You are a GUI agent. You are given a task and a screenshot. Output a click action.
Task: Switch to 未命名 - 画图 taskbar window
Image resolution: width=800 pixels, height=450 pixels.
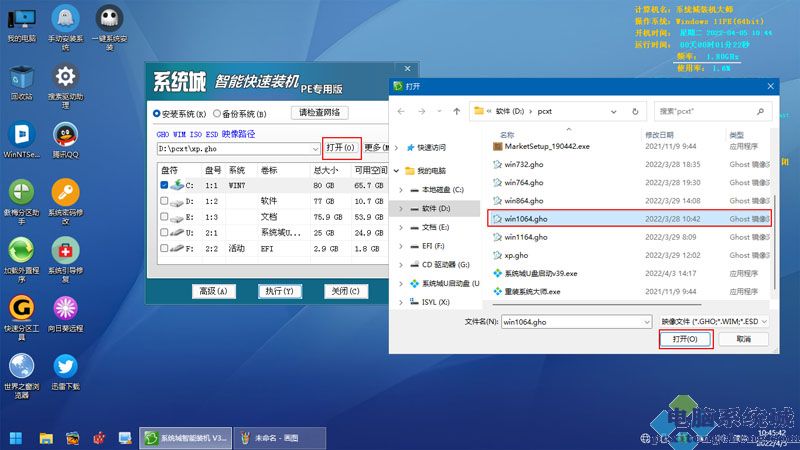280,438
